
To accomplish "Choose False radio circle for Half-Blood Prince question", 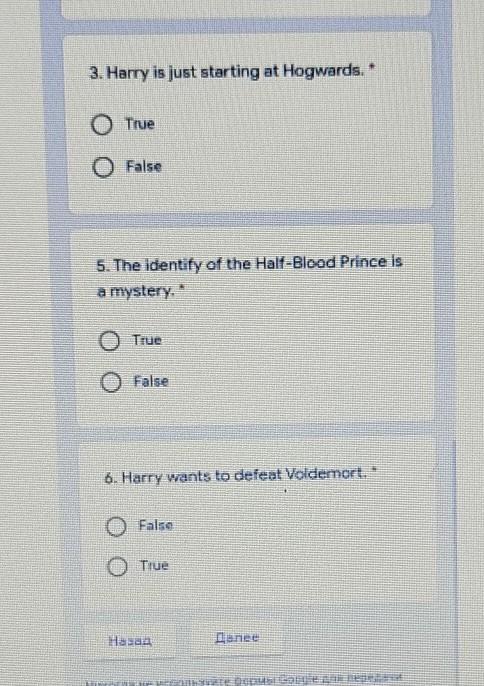I will 111,382.
